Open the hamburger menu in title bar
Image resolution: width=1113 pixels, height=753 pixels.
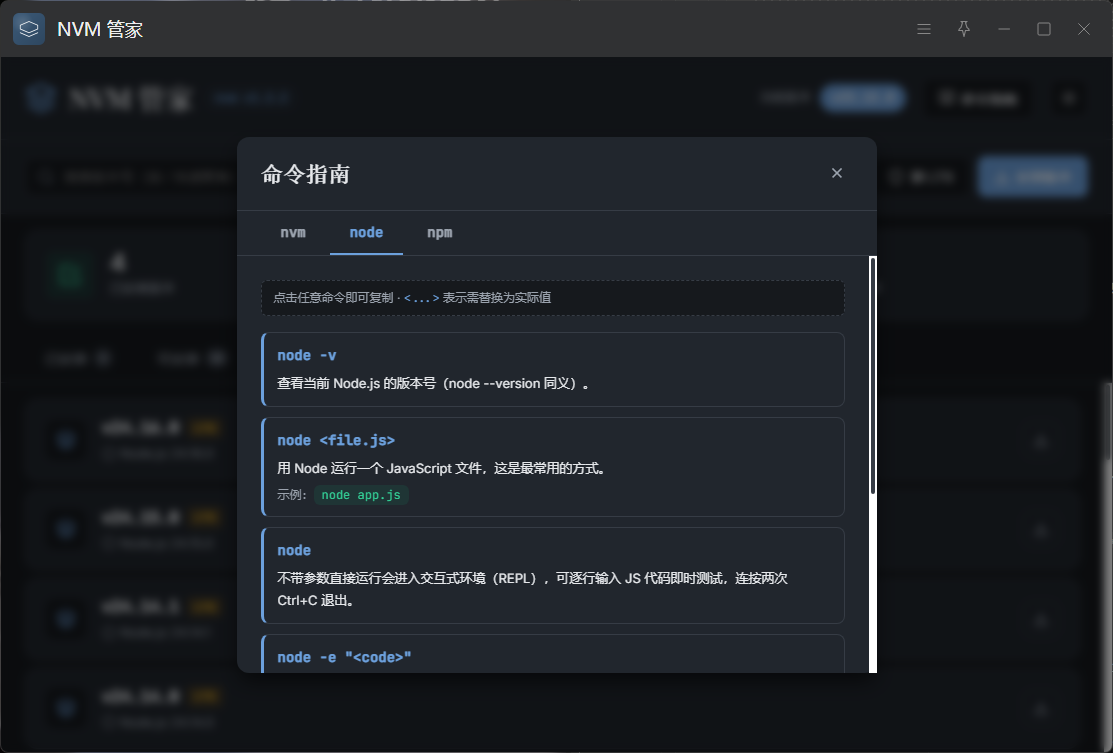tap(923, 29)
